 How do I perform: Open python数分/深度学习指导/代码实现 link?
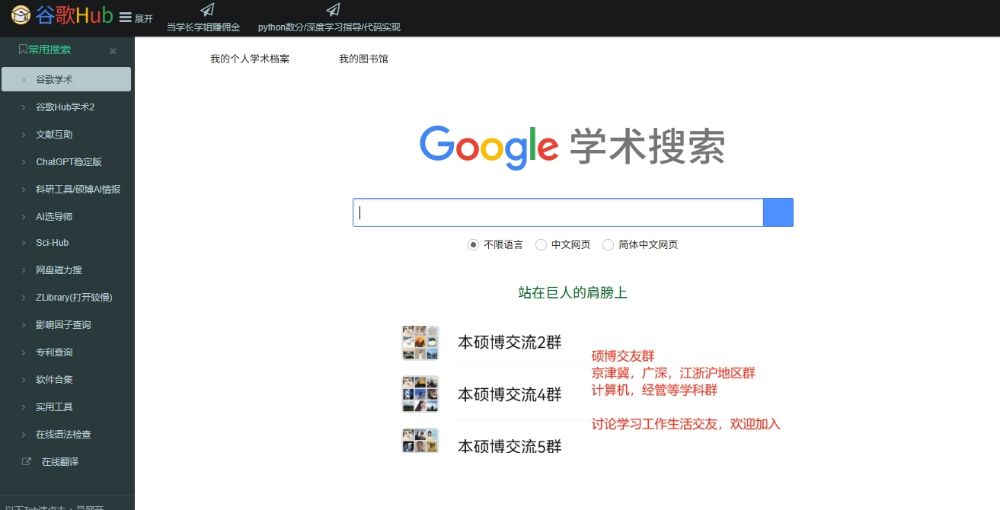click(x=329, y=27)
